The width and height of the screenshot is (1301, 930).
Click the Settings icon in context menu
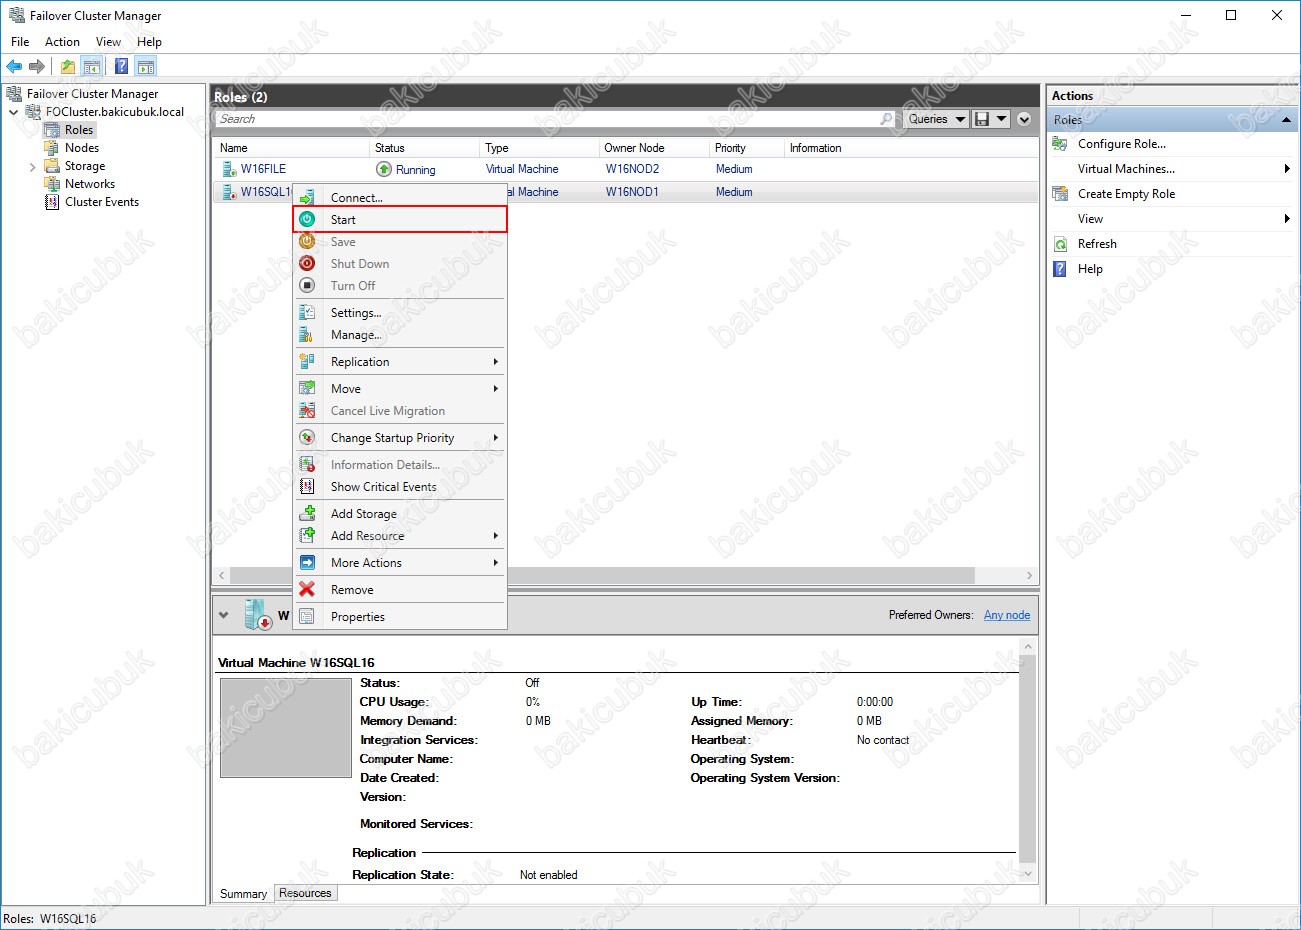point(307,312)
